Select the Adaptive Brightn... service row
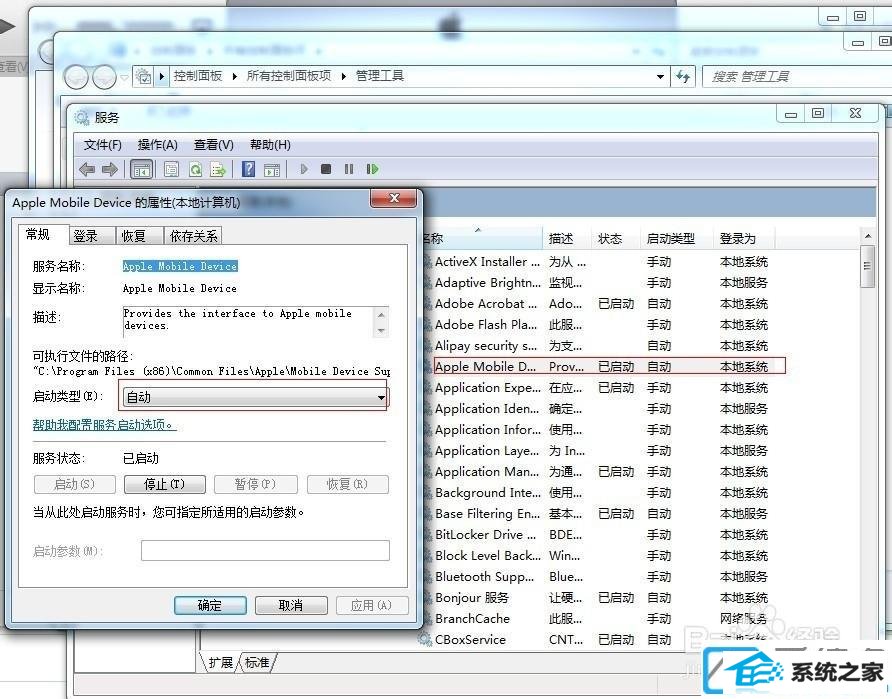 (x=597, y=283)
